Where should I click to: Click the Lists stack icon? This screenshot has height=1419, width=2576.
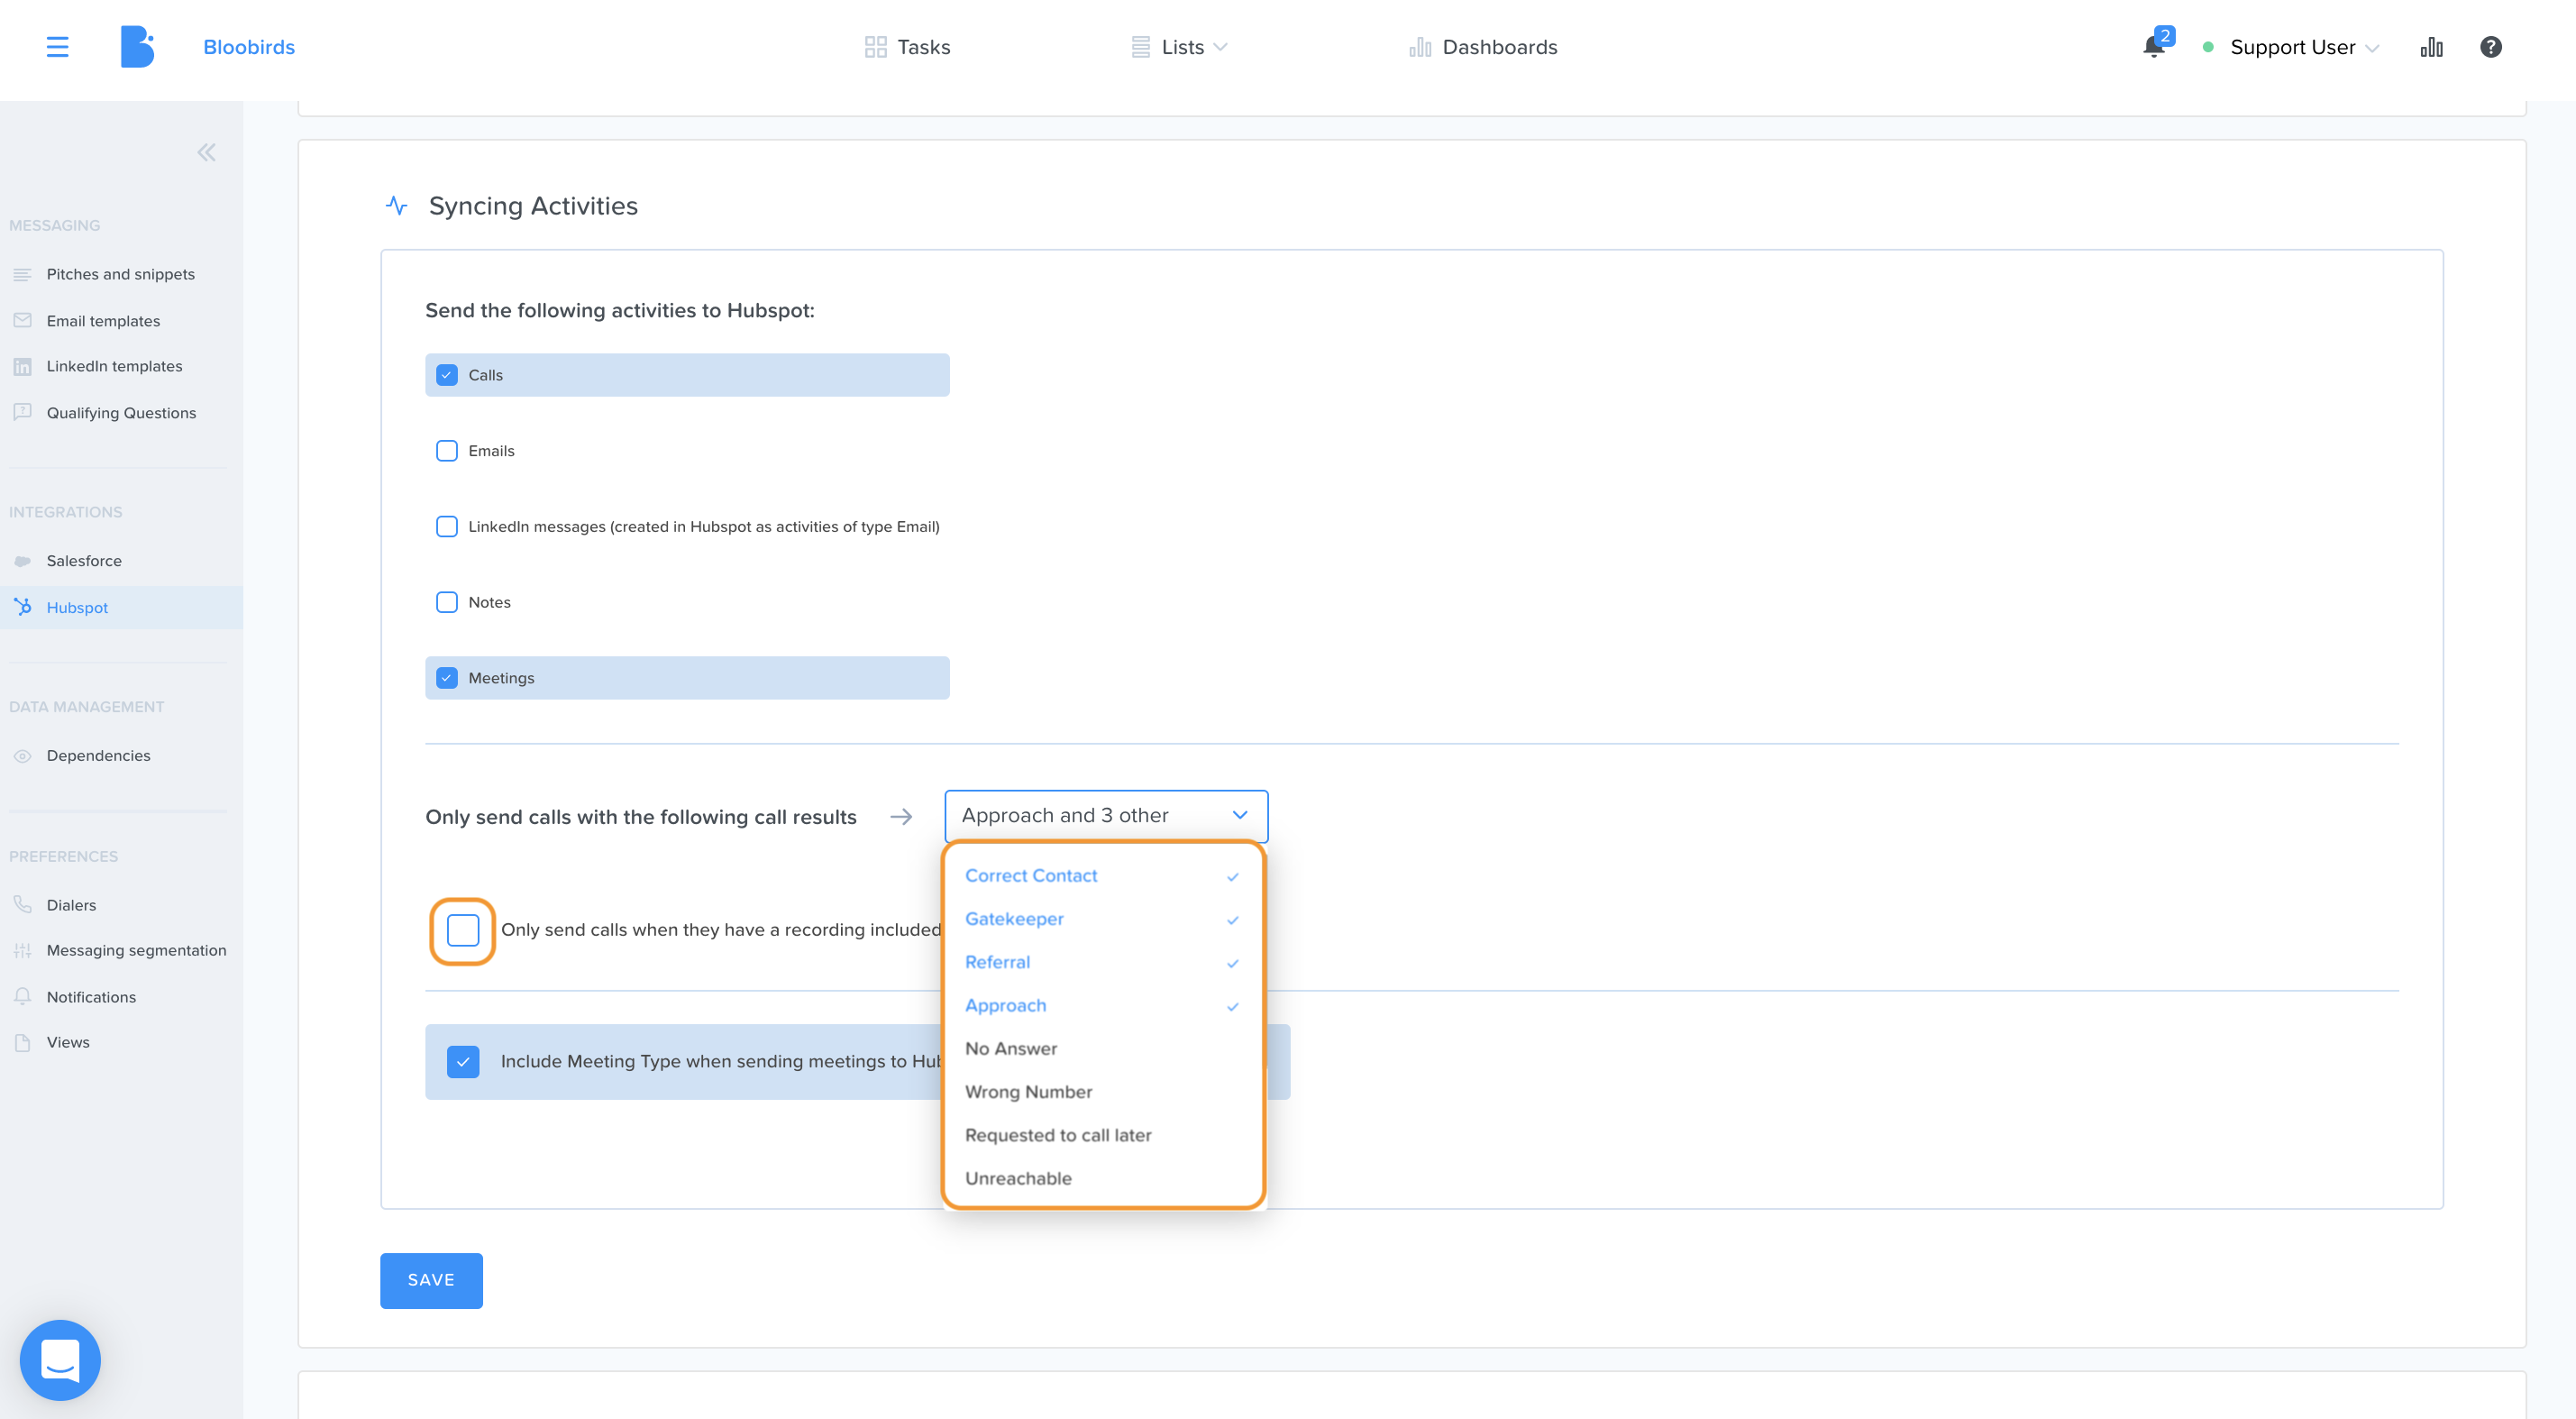click(1140, 47)
